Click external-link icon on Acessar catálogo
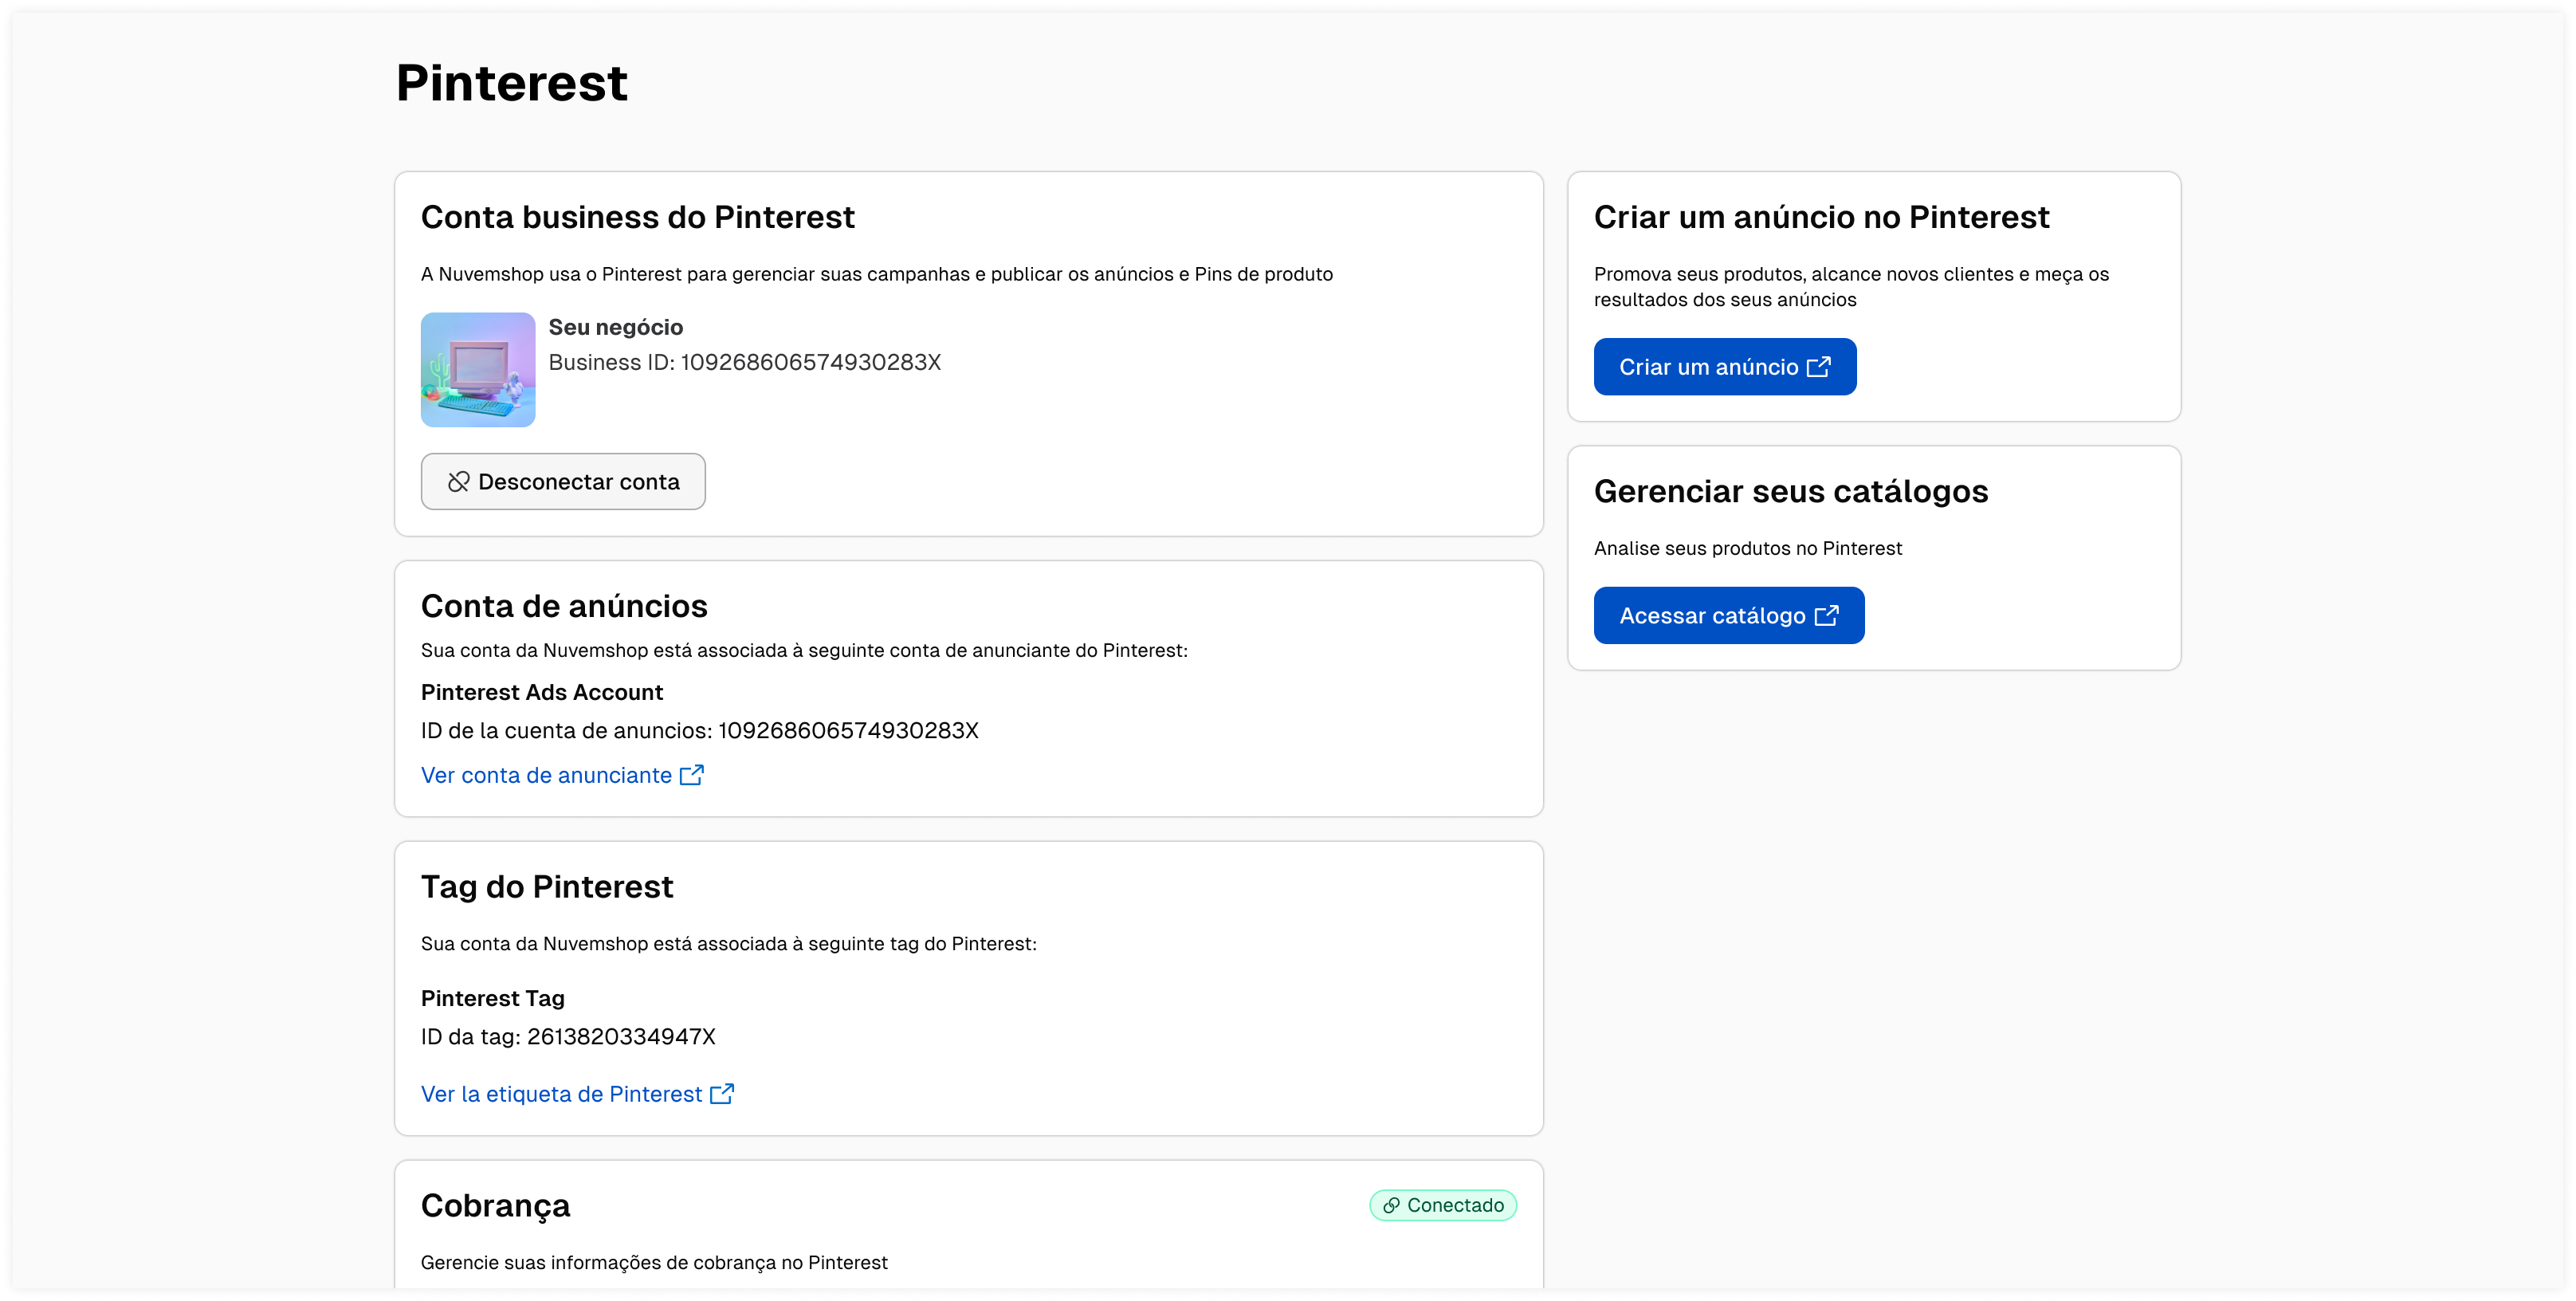The width and height of the screenshot is (2576, 1301). click(1827, 616)
